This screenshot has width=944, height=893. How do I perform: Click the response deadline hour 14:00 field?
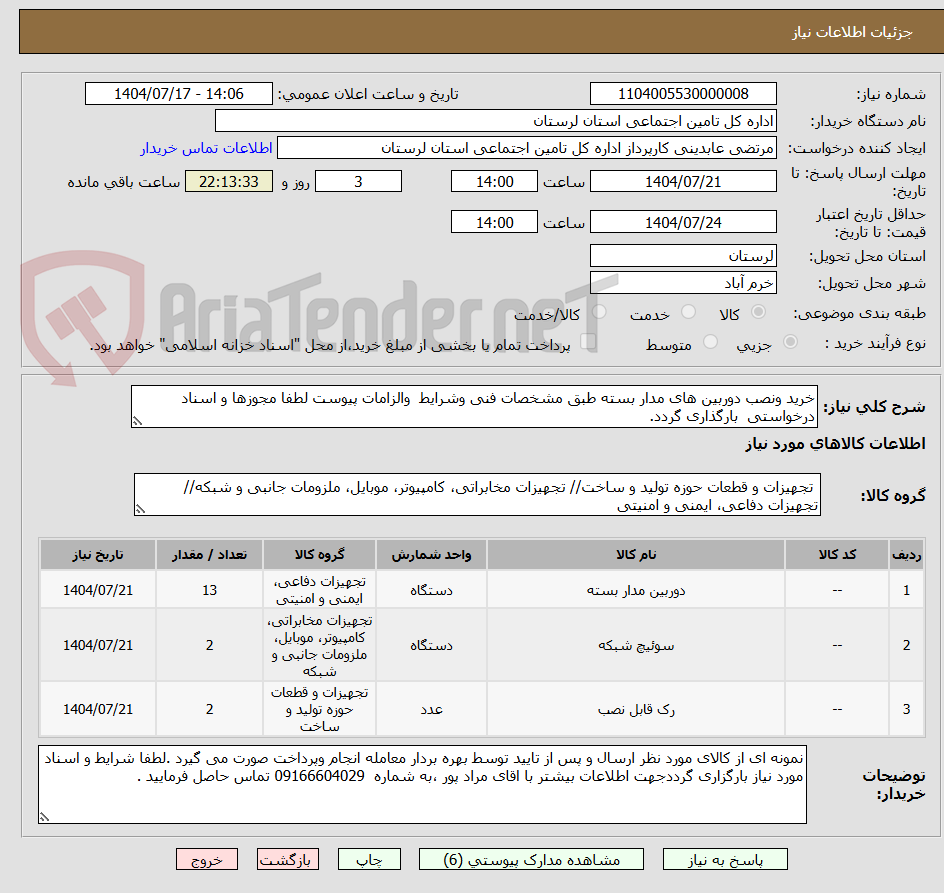[494, 181]
